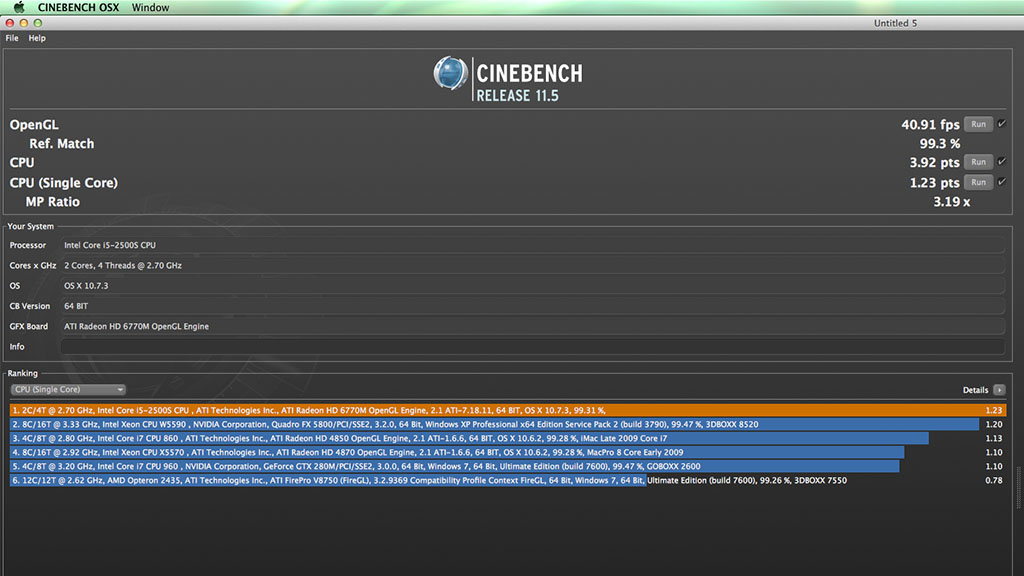Click the Details arrow button
The image size is (1024, 576).
(999, 390)
